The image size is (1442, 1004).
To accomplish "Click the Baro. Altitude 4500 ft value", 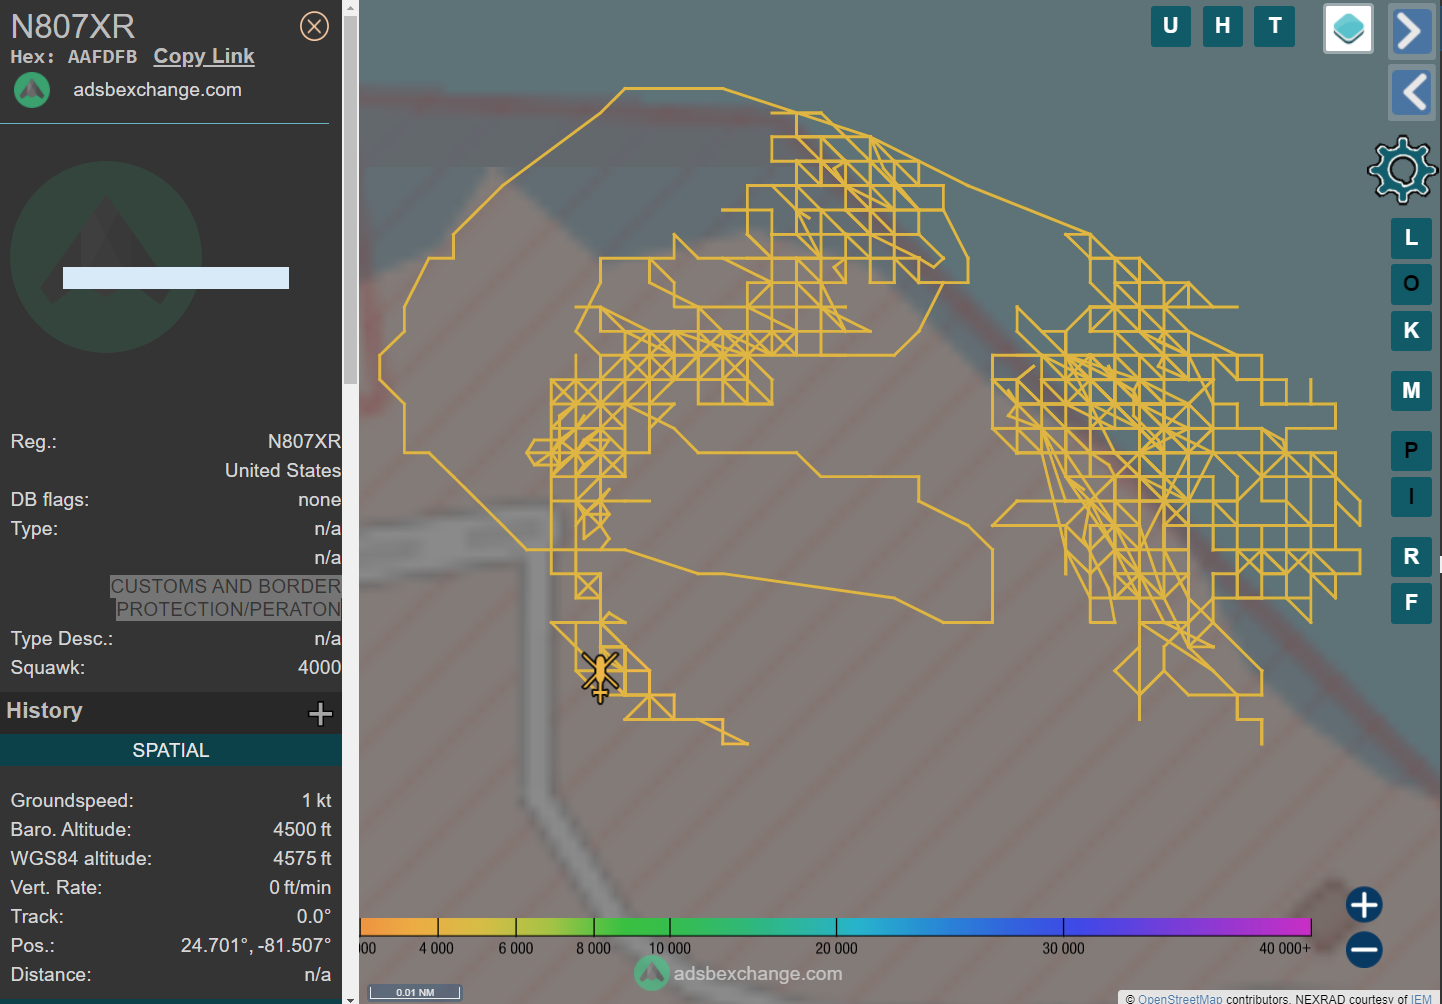I will point(302,829).
